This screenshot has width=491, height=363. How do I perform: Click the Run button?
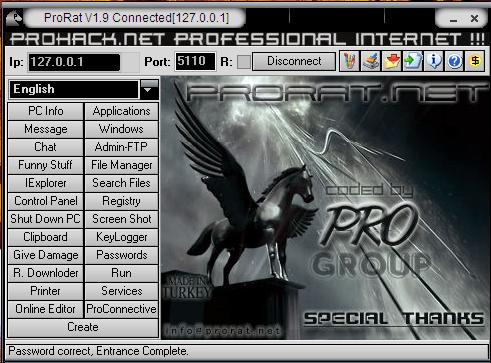pyautogui.click(x=121, y=273)
